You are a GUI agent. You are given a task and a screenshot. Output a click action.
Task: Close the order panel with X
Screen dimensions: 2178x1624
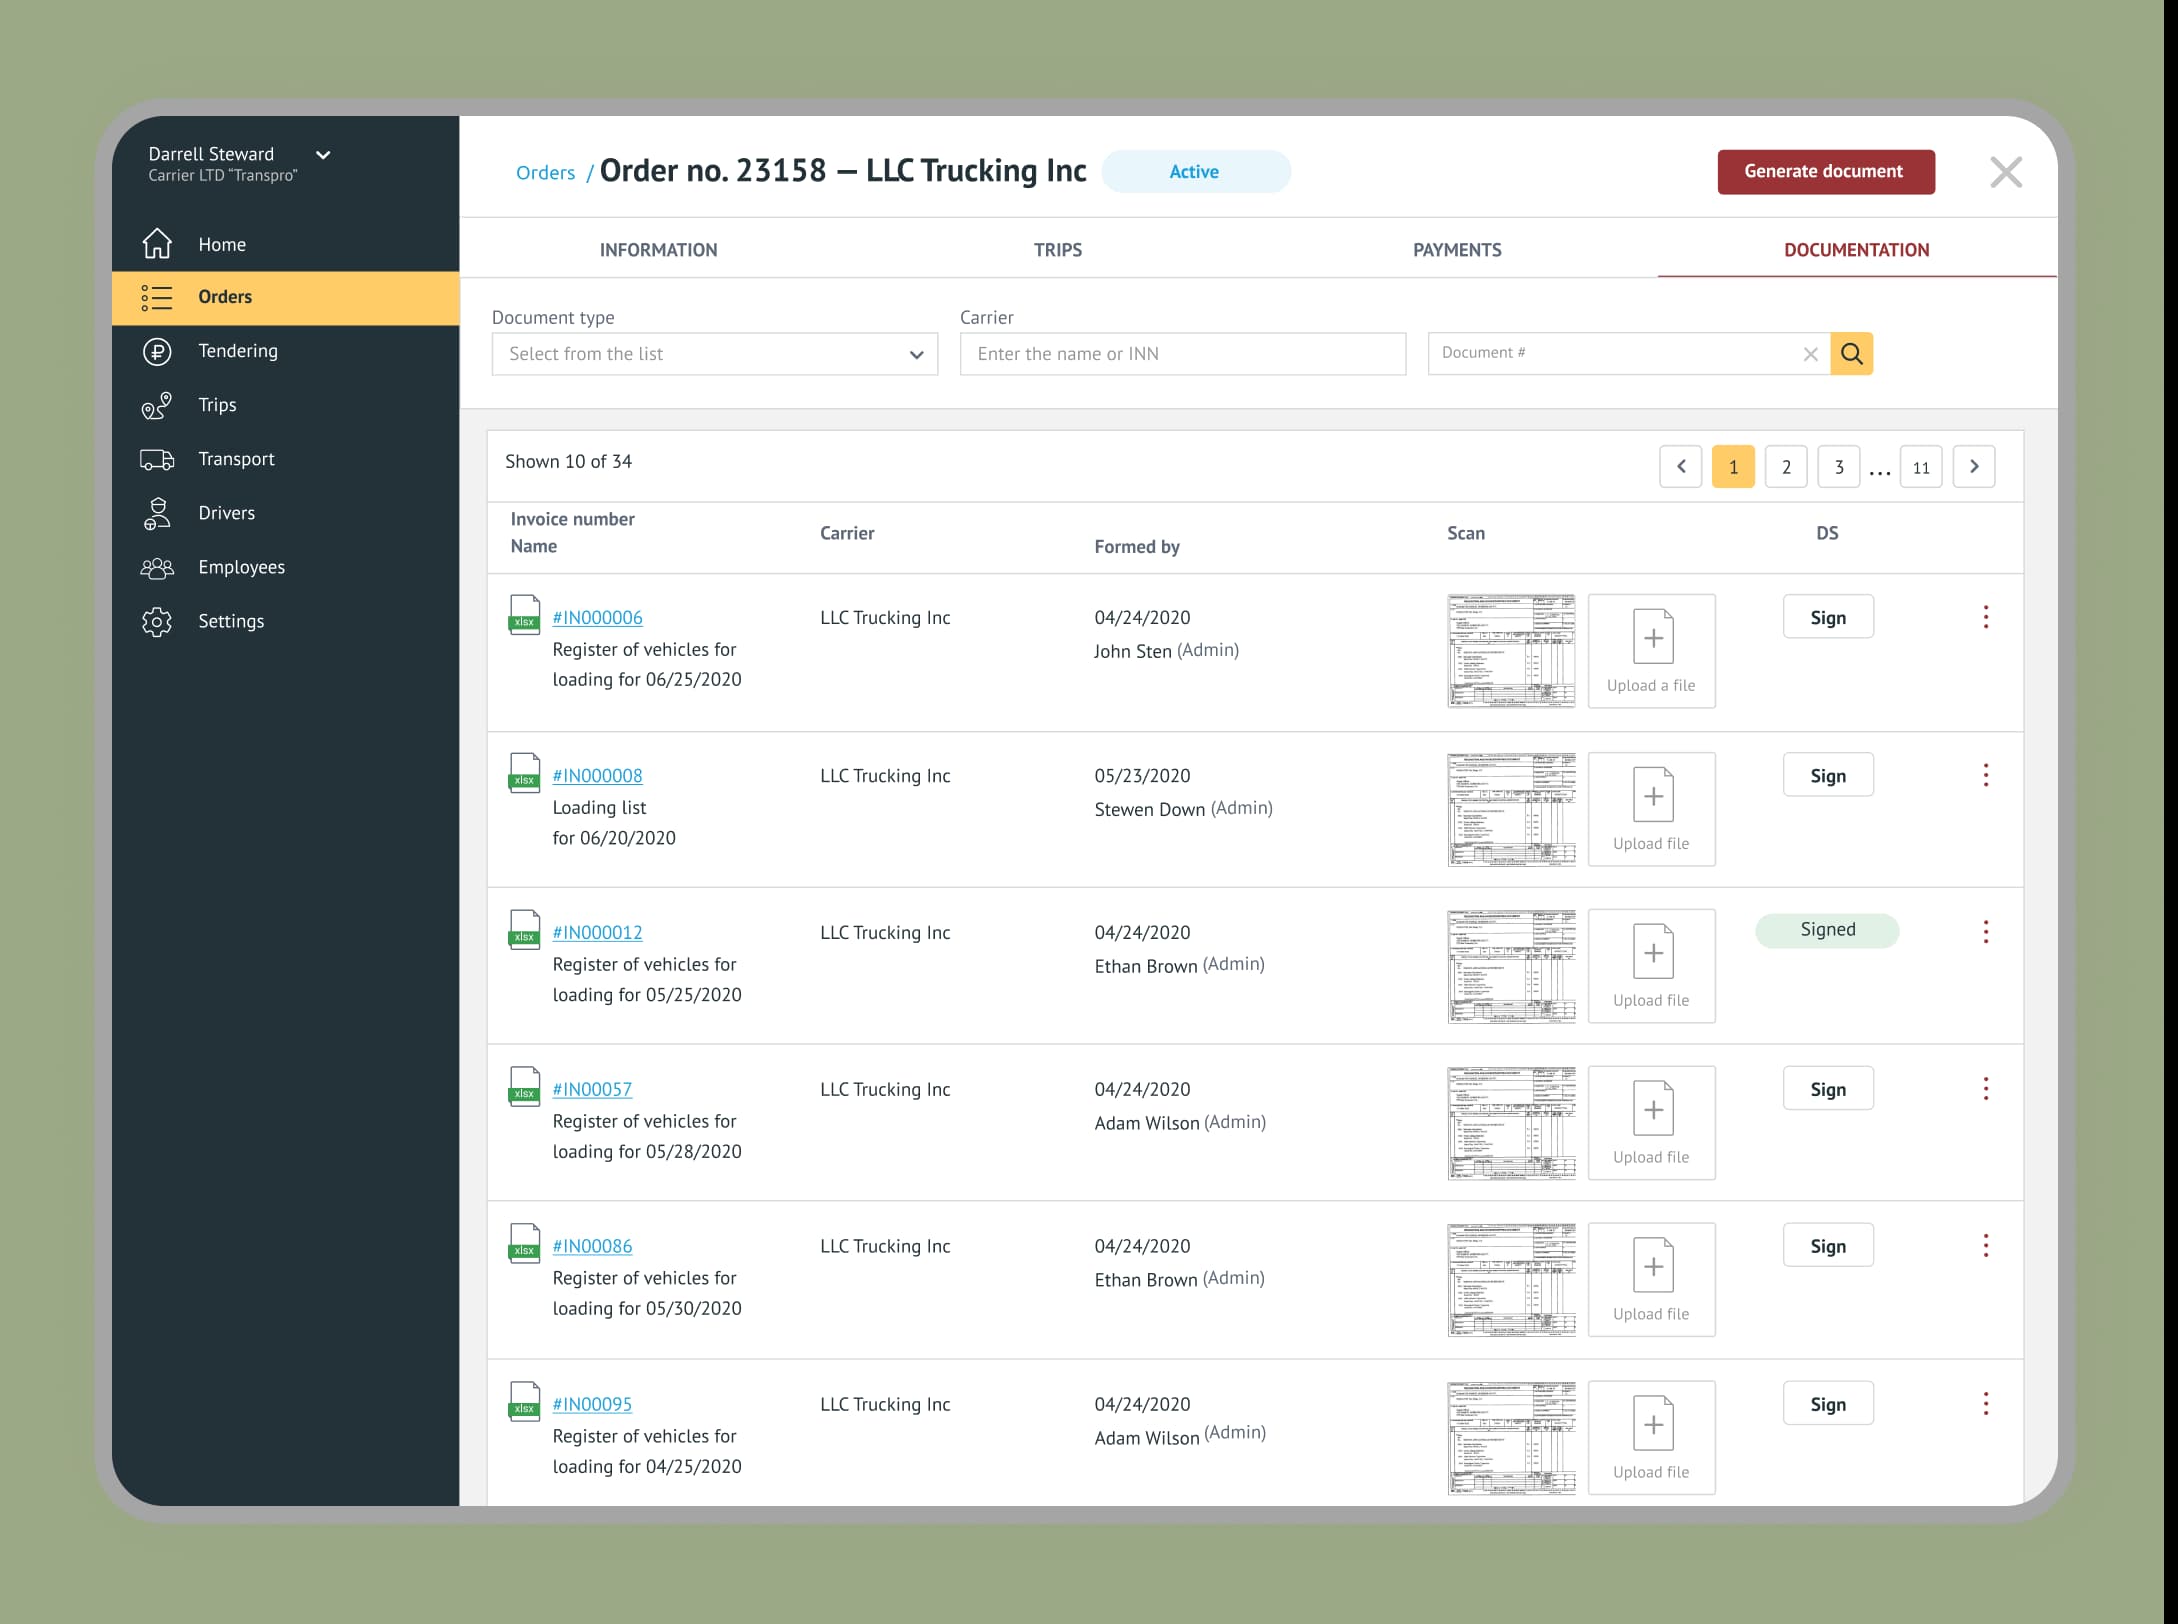coord(2006,172)
